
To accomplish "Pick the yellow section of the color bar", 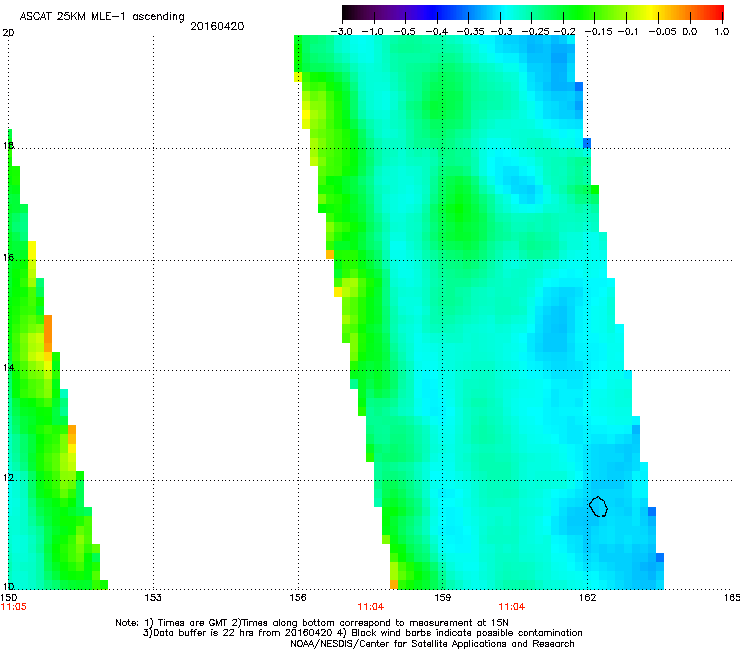I will point(654,12).
